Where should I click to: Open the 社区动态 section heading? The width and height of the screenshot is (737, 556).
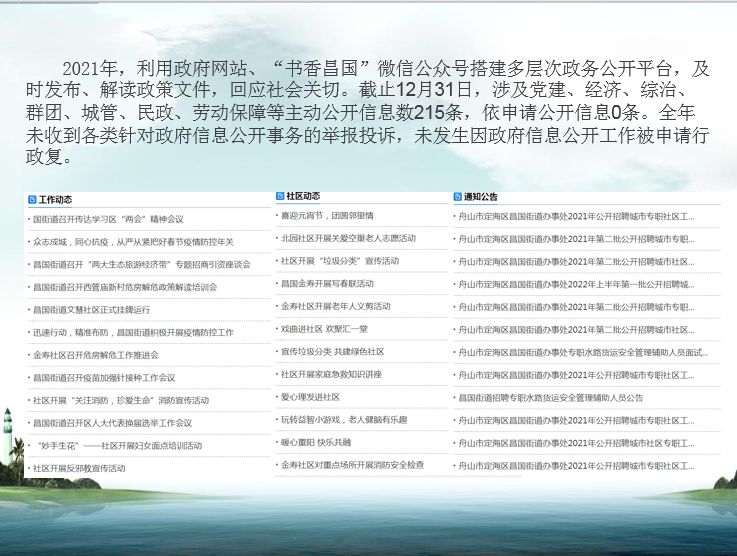coord(303,197)
